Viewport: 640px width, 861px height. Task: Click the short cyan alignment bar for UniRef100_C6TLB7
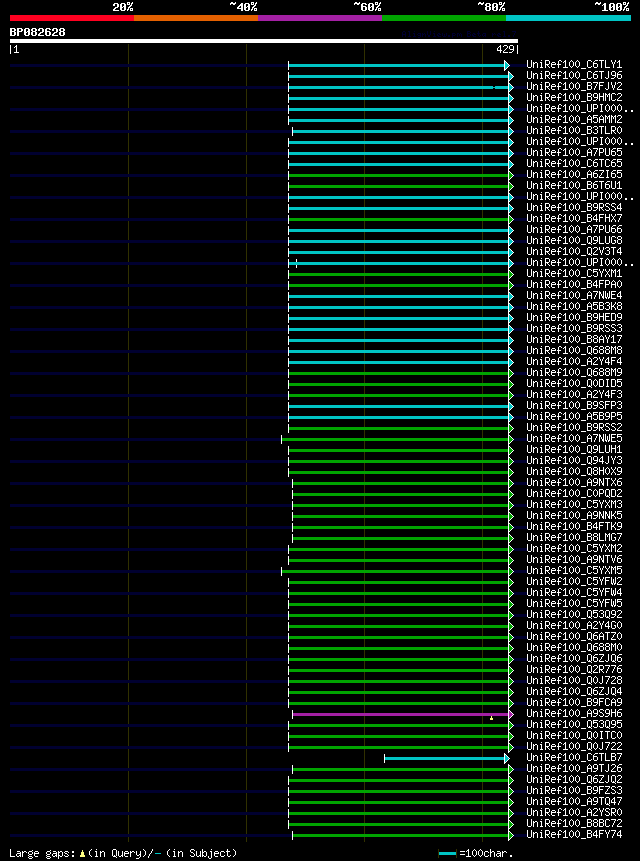point(445,758)
